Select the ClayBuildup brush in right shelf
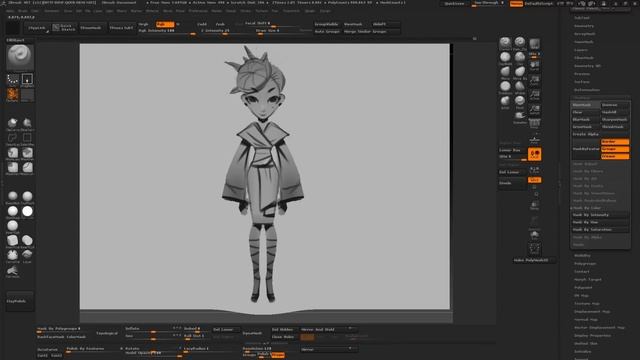Screen dimensions: 640x360 [505, 58]
